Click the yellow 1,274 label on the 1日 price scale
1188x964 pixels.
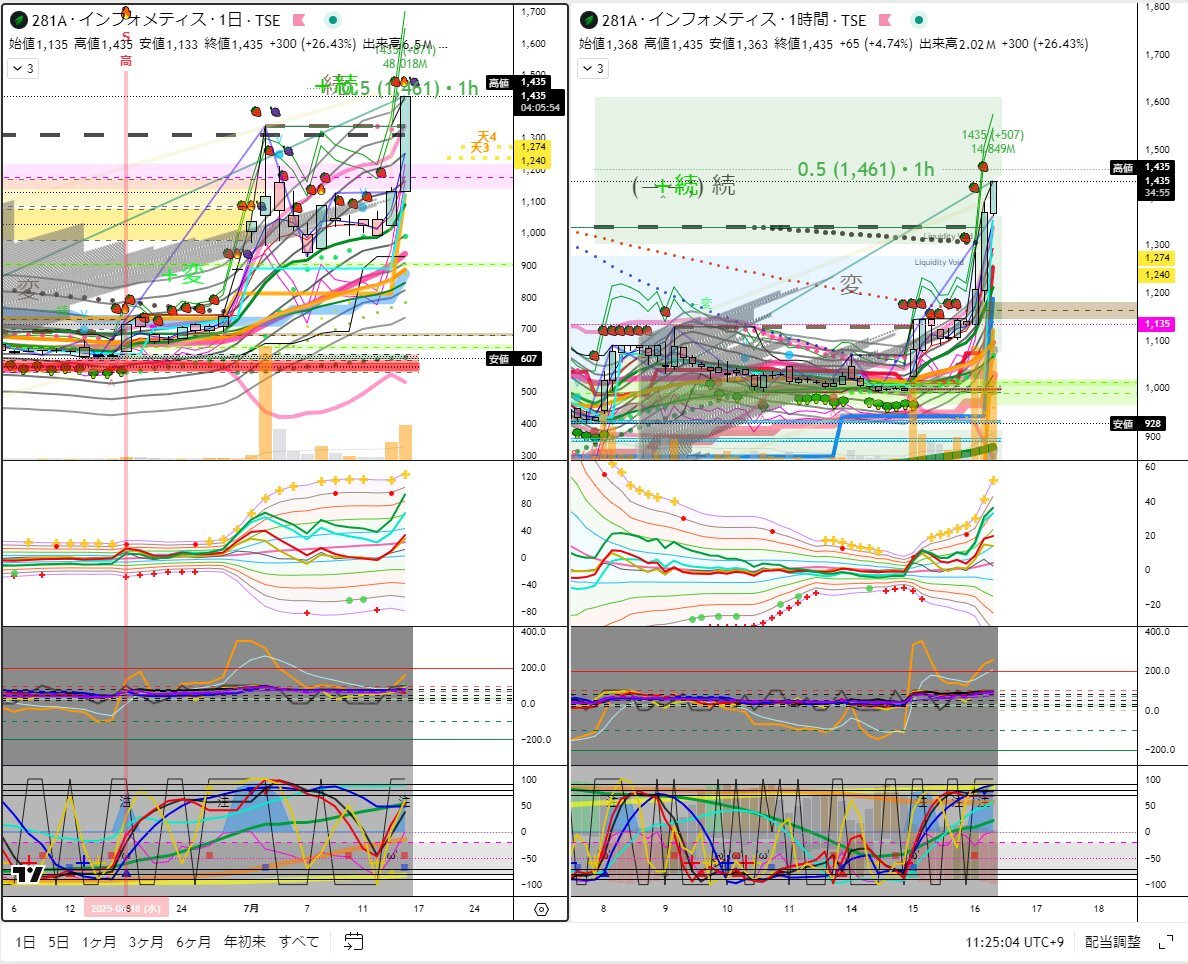click(533, 147)
